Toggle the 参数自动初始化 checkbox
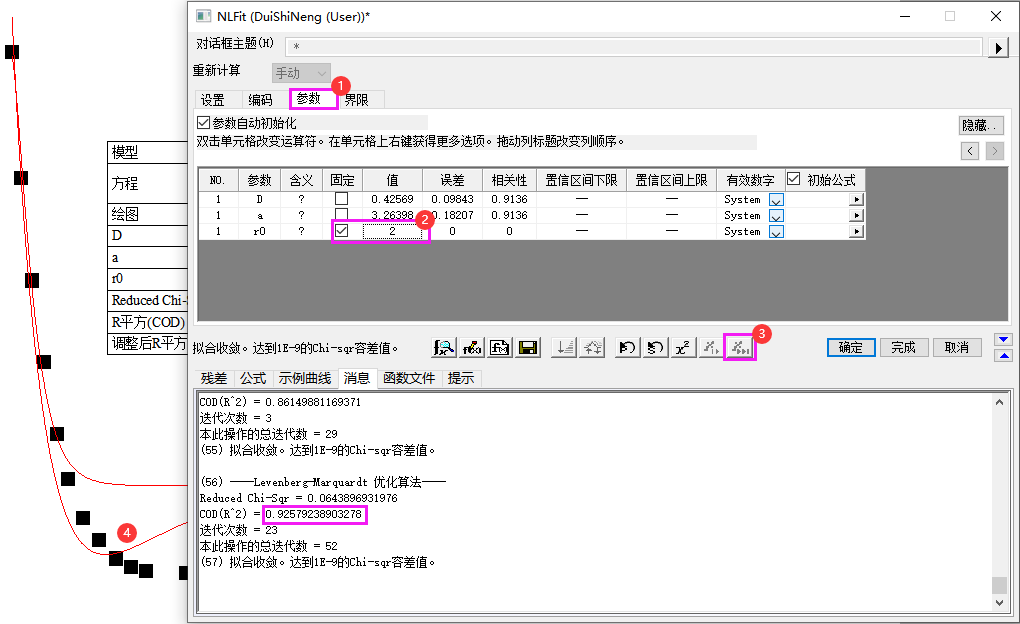The width and height of the screenshot is (1020, 624). click(204, 122)
